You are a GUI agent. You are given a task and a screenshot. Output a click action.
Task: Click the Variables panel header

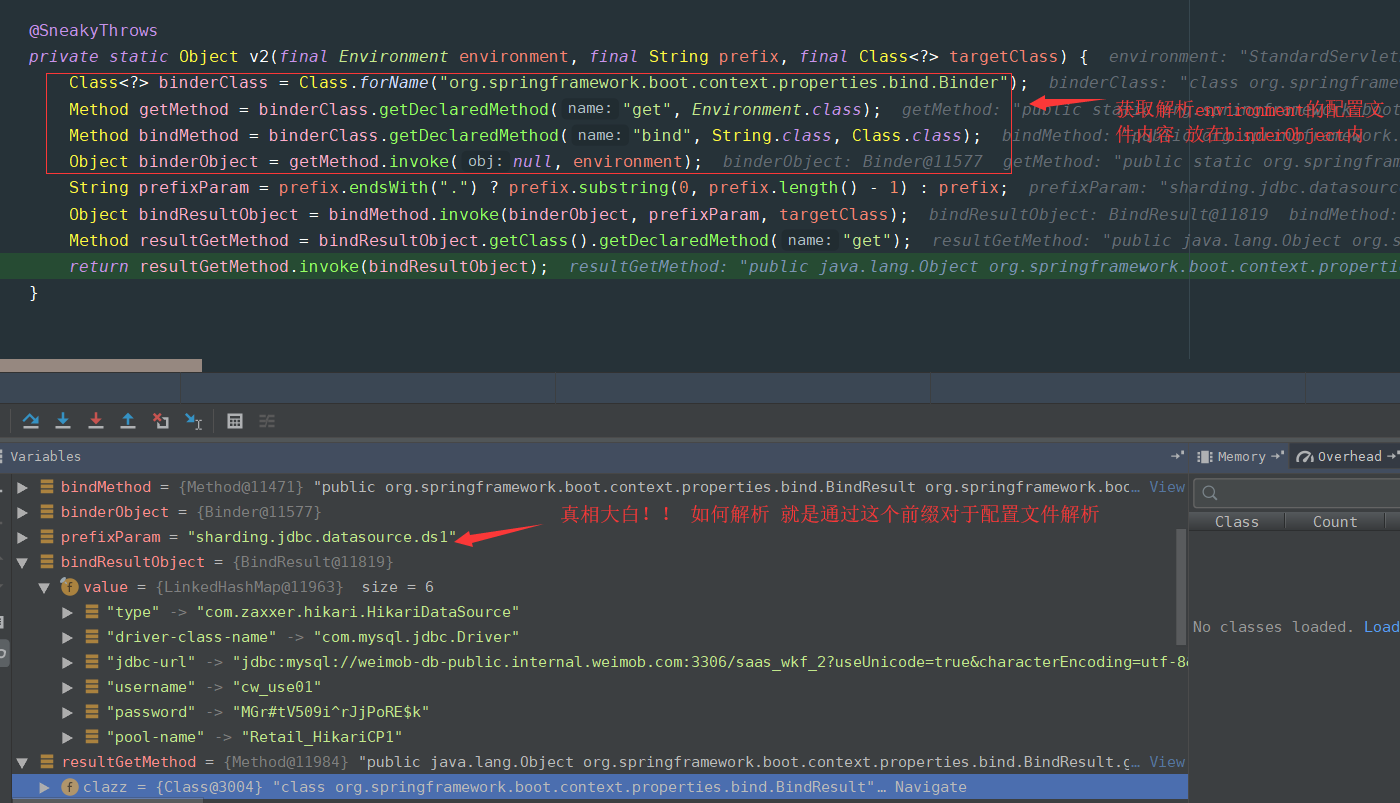tap(46, 456)
